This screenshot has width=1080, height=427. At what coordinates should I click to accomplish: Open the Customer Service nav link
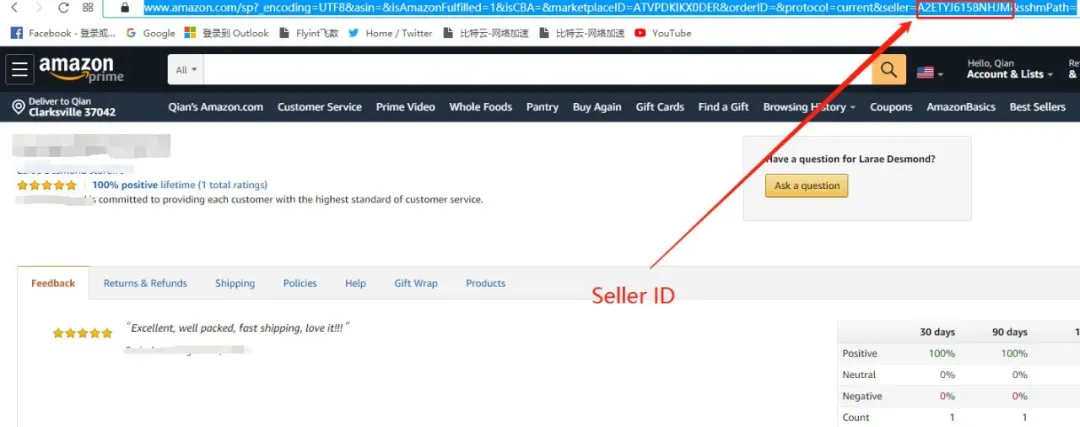pos(320,107)
